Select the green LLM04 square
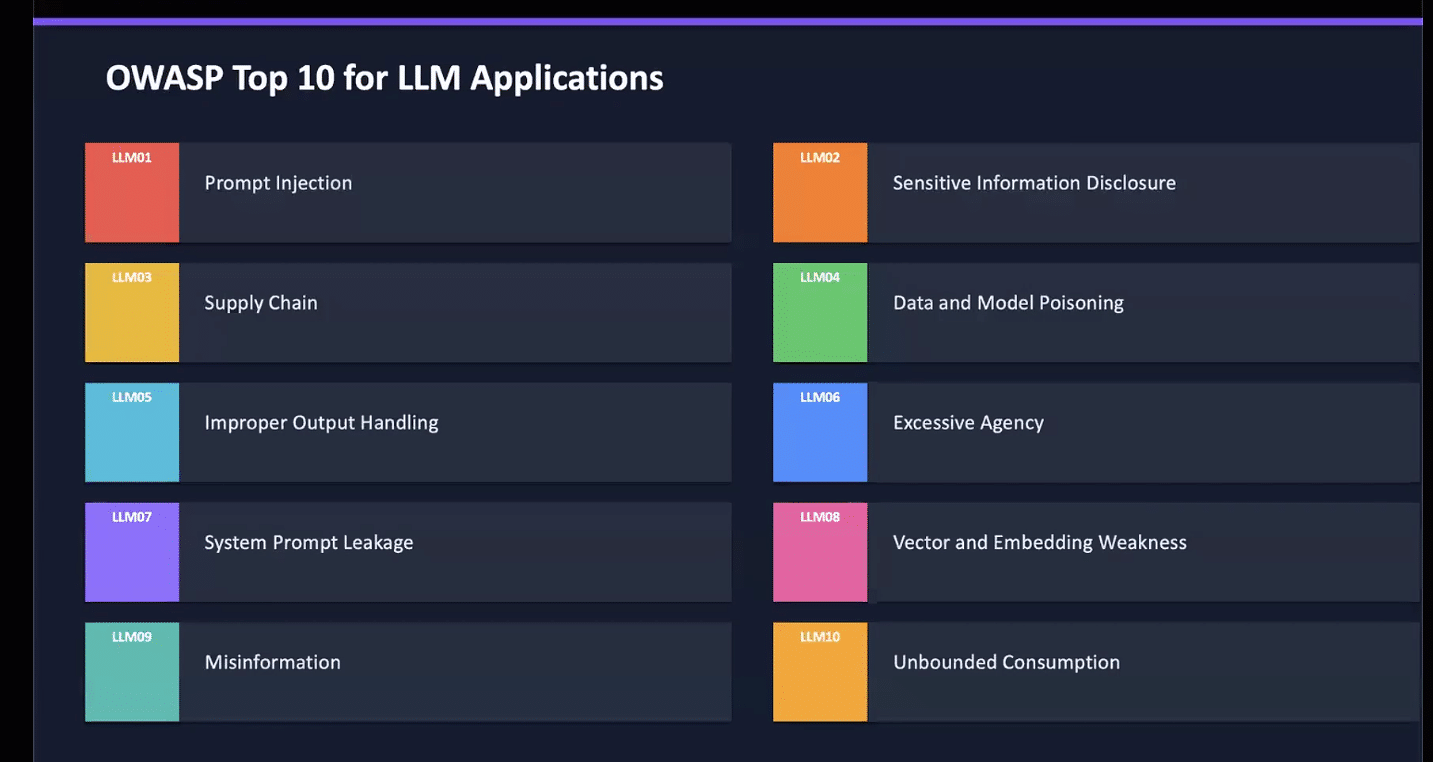Screen dimensions: 1433x762 click(820, 312)
